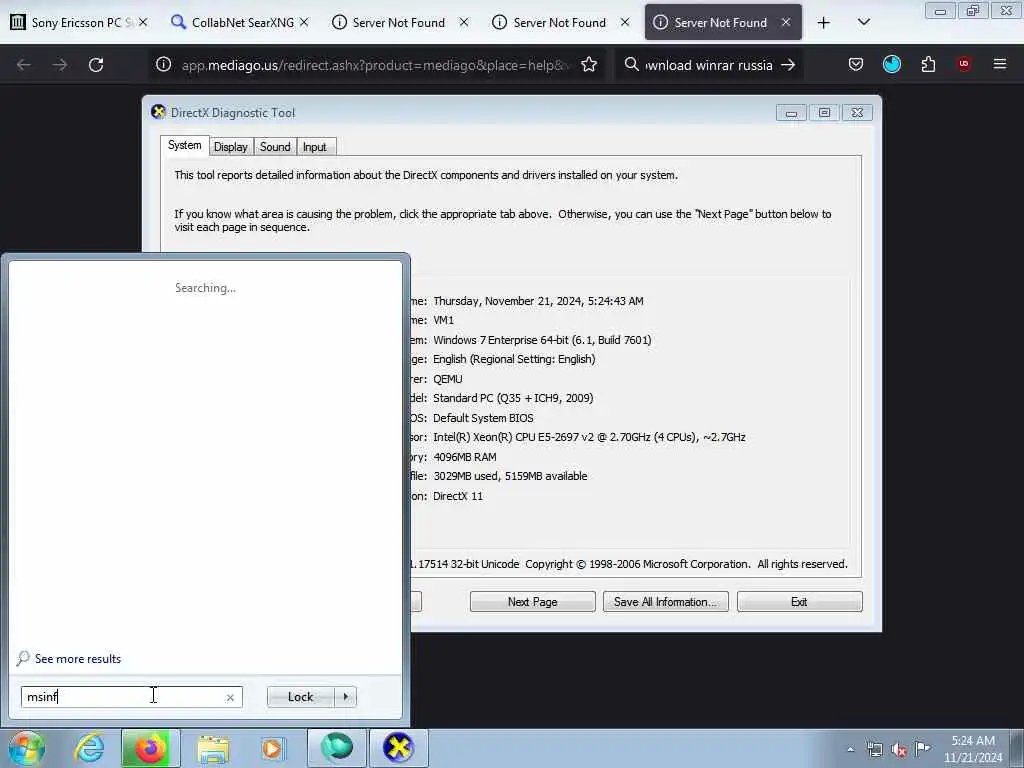Open Windows Explorer folder on taskbar
Image resolution: width=1024 pixels, height=768 pixels.
pyautogui.click(x=213, y=748)
